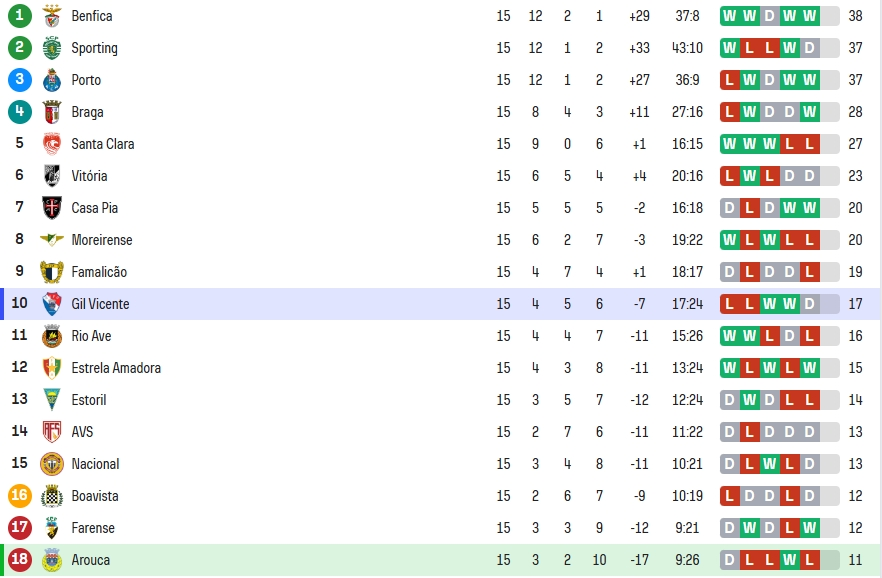Click the green position 1 badge
Image resolution: width=882 pixels, height=578 pixels.
(x=20, y=16)
